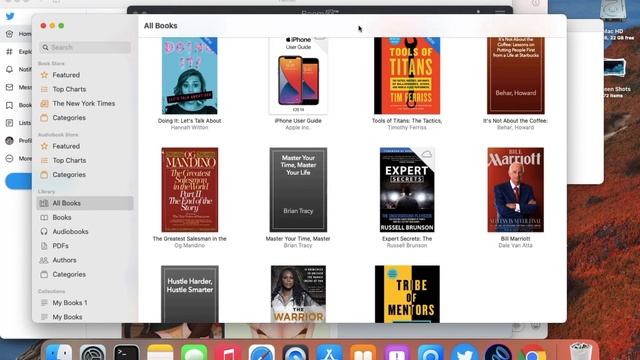Open Profile in the Twitter window

[18, 141]
